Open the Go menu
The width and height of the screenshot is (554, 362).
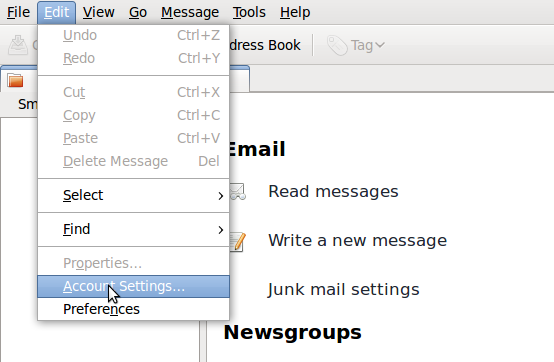click(138, 12)
